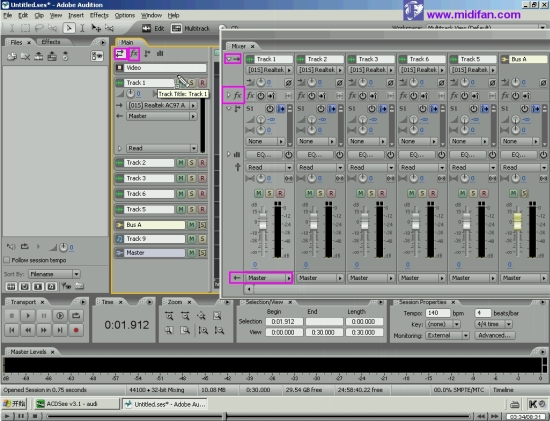The image size is (550, 421).
Task: Show Effects controls in Main panel
Action: tap(134, 54)
